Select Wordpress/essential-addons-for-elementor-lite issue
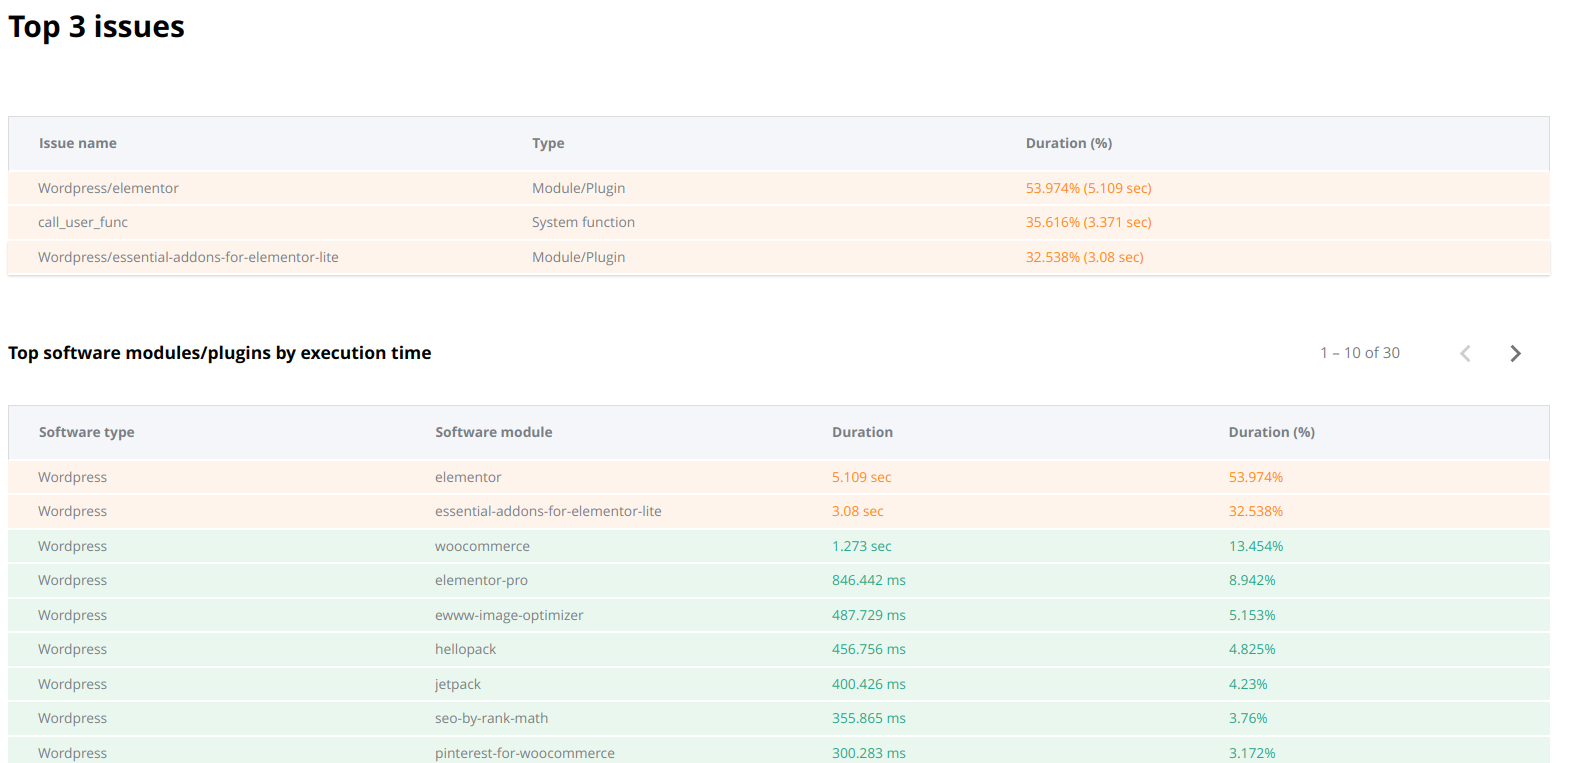This screenshot has height=763, width=1572. (188, 257)
